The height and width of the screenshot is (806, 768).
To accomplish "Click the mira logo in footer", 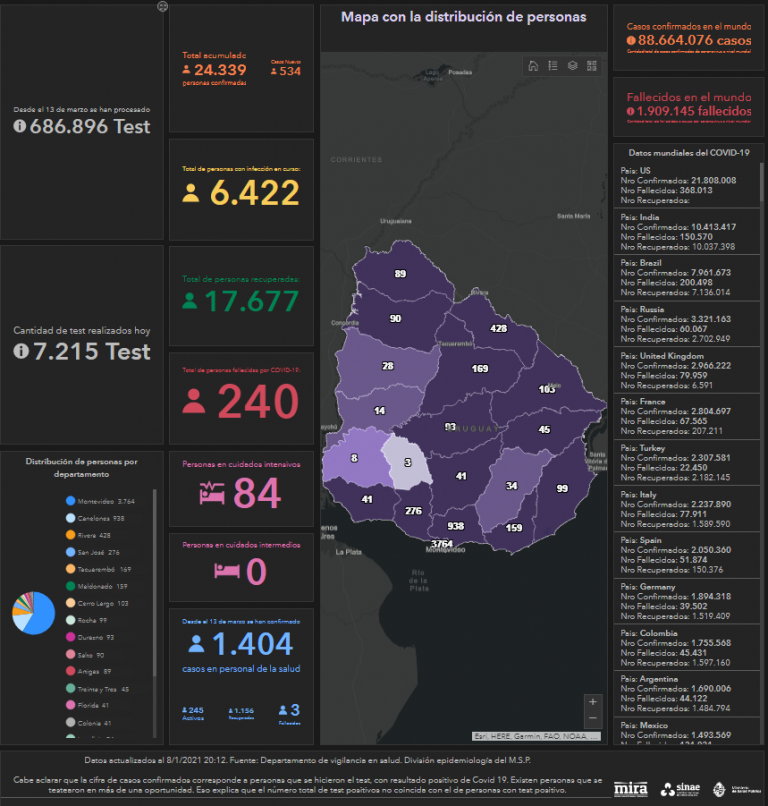I will (x=628, y=786).
